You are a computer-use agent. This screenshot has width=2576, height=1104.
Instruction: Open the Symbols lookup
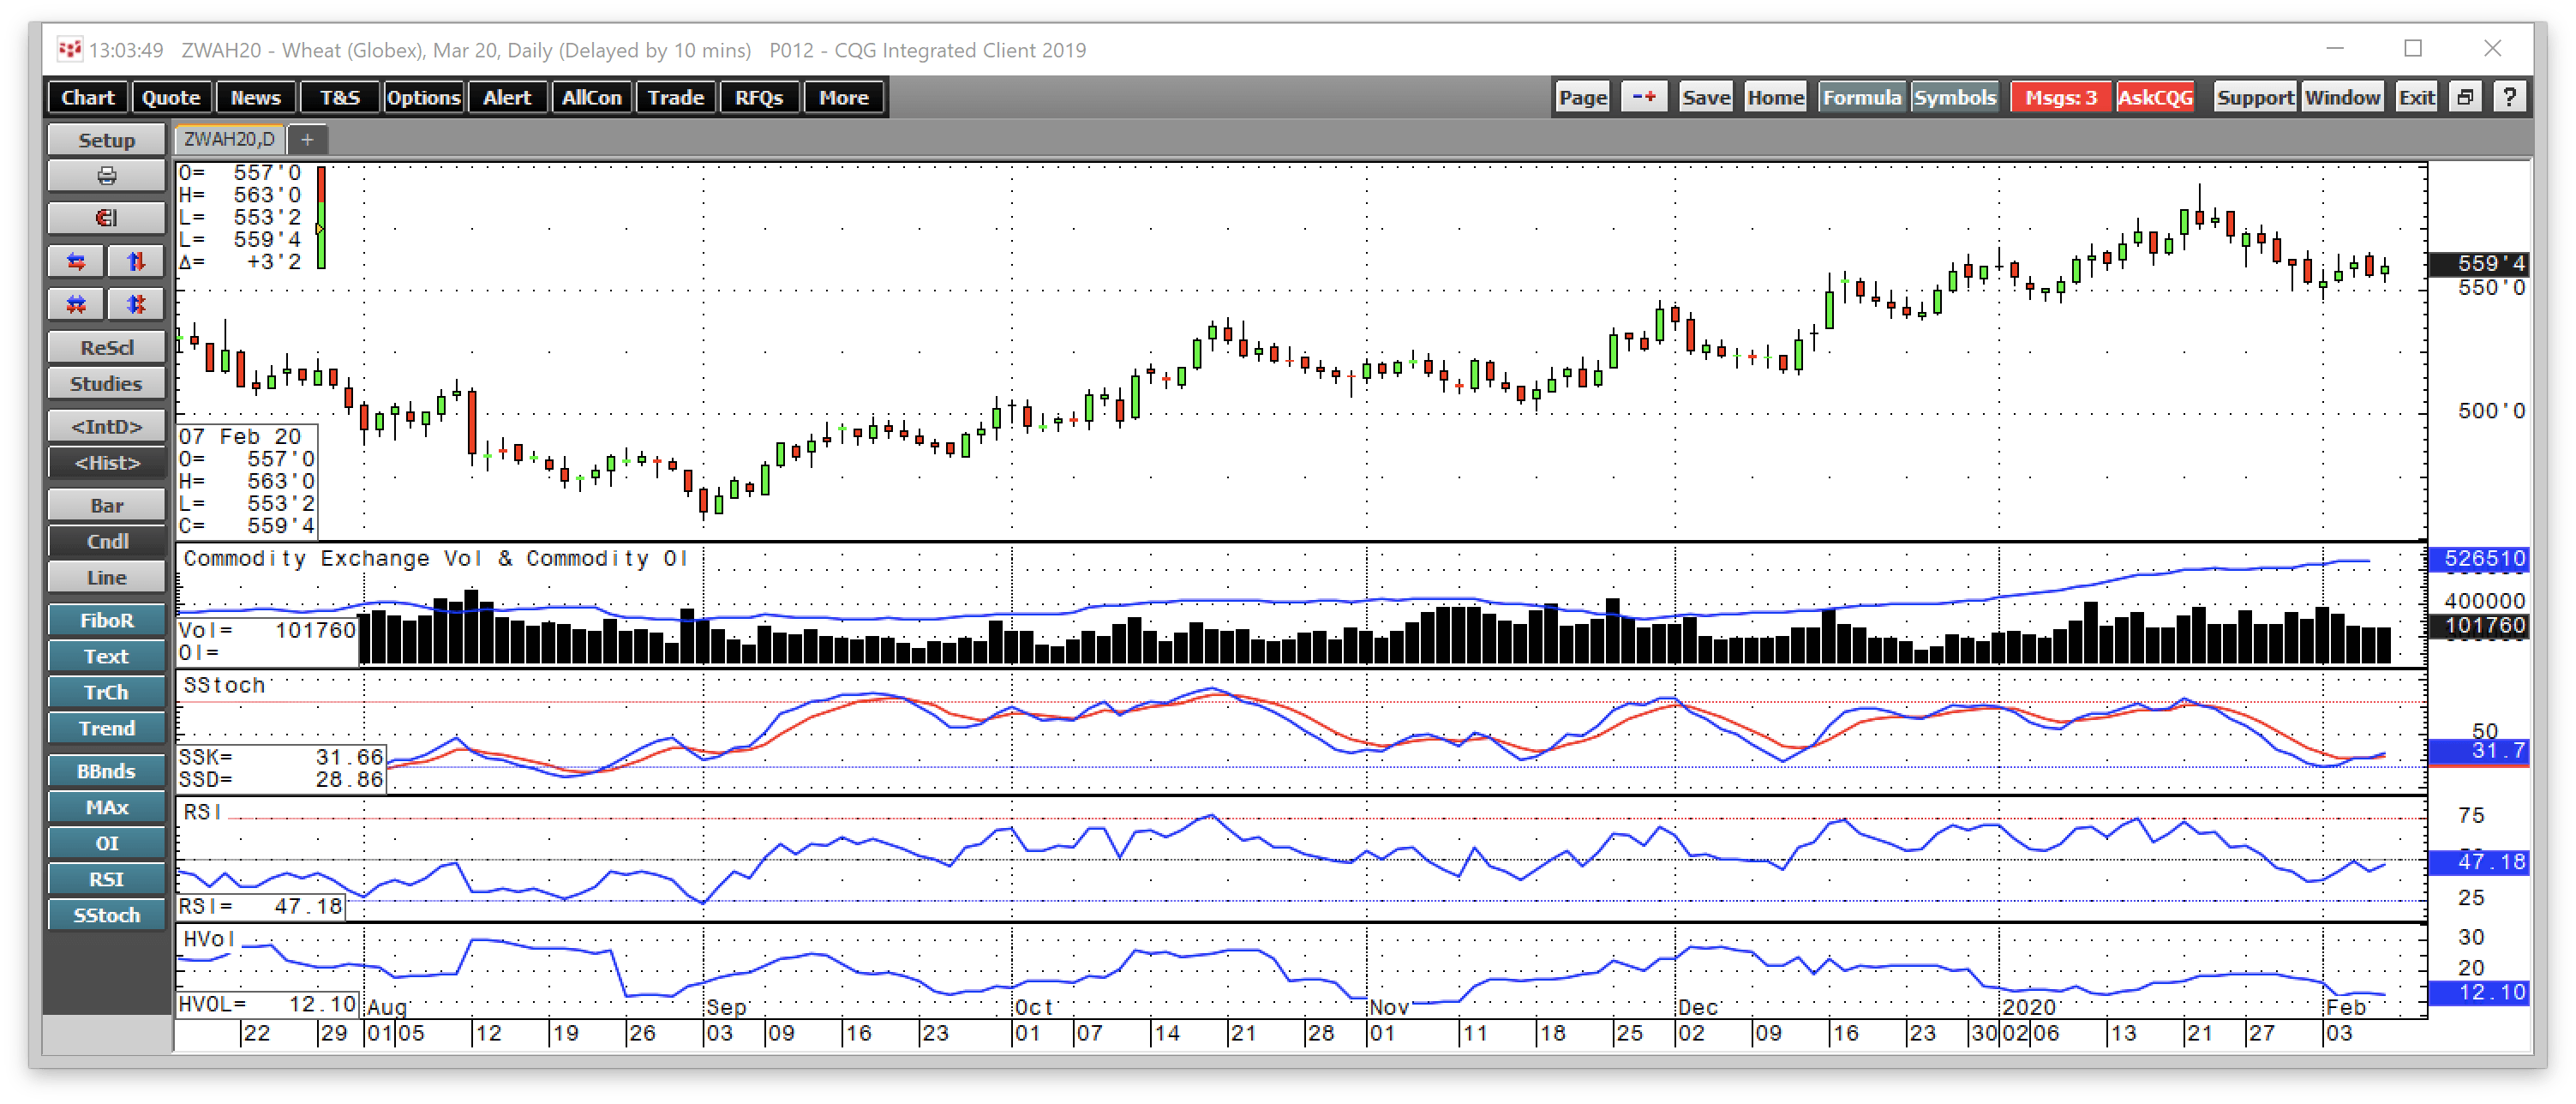(1955, 98)
